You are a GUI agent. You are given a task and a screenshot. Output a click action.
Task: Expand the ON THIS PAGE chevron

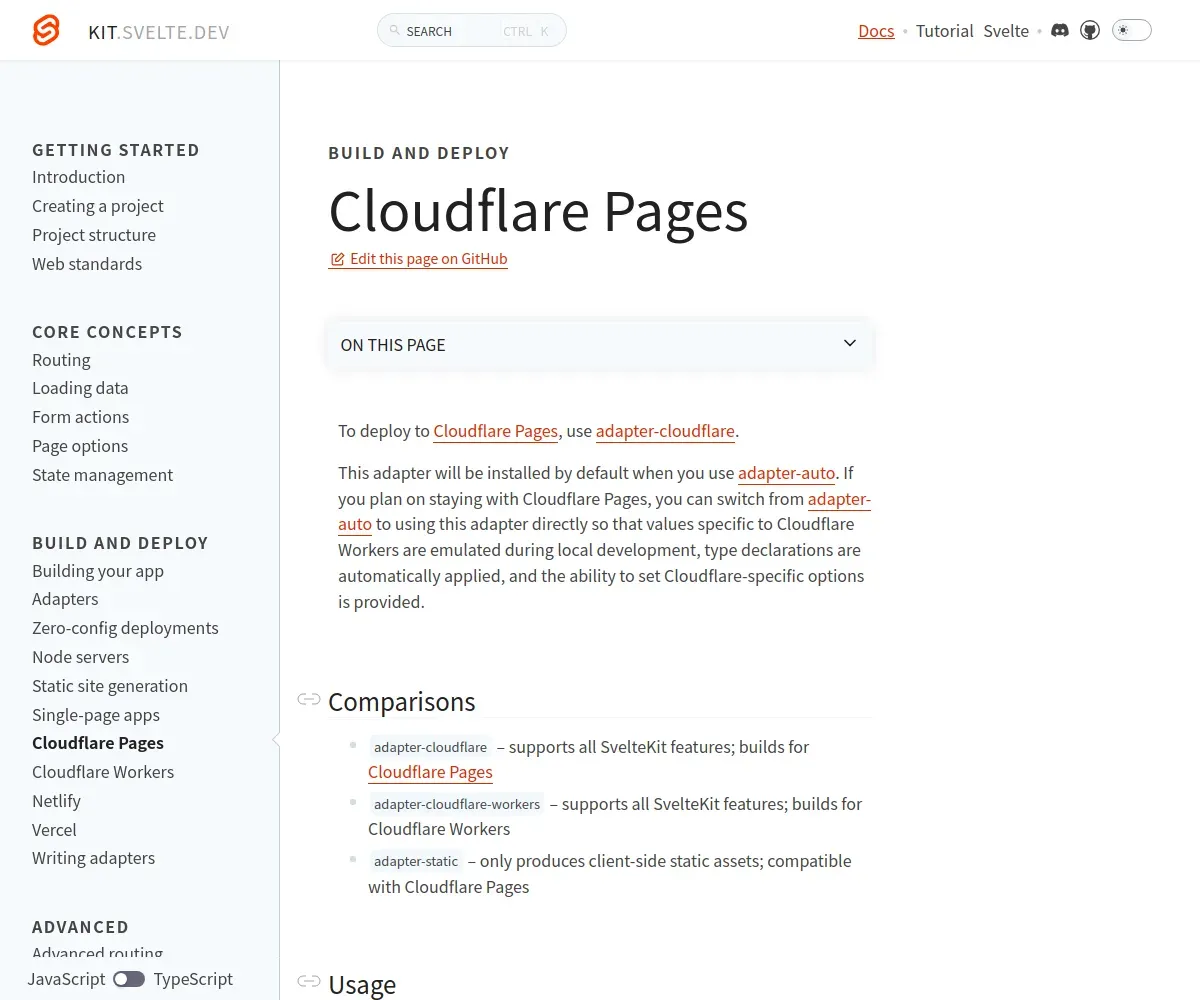(x=850, y=343)
